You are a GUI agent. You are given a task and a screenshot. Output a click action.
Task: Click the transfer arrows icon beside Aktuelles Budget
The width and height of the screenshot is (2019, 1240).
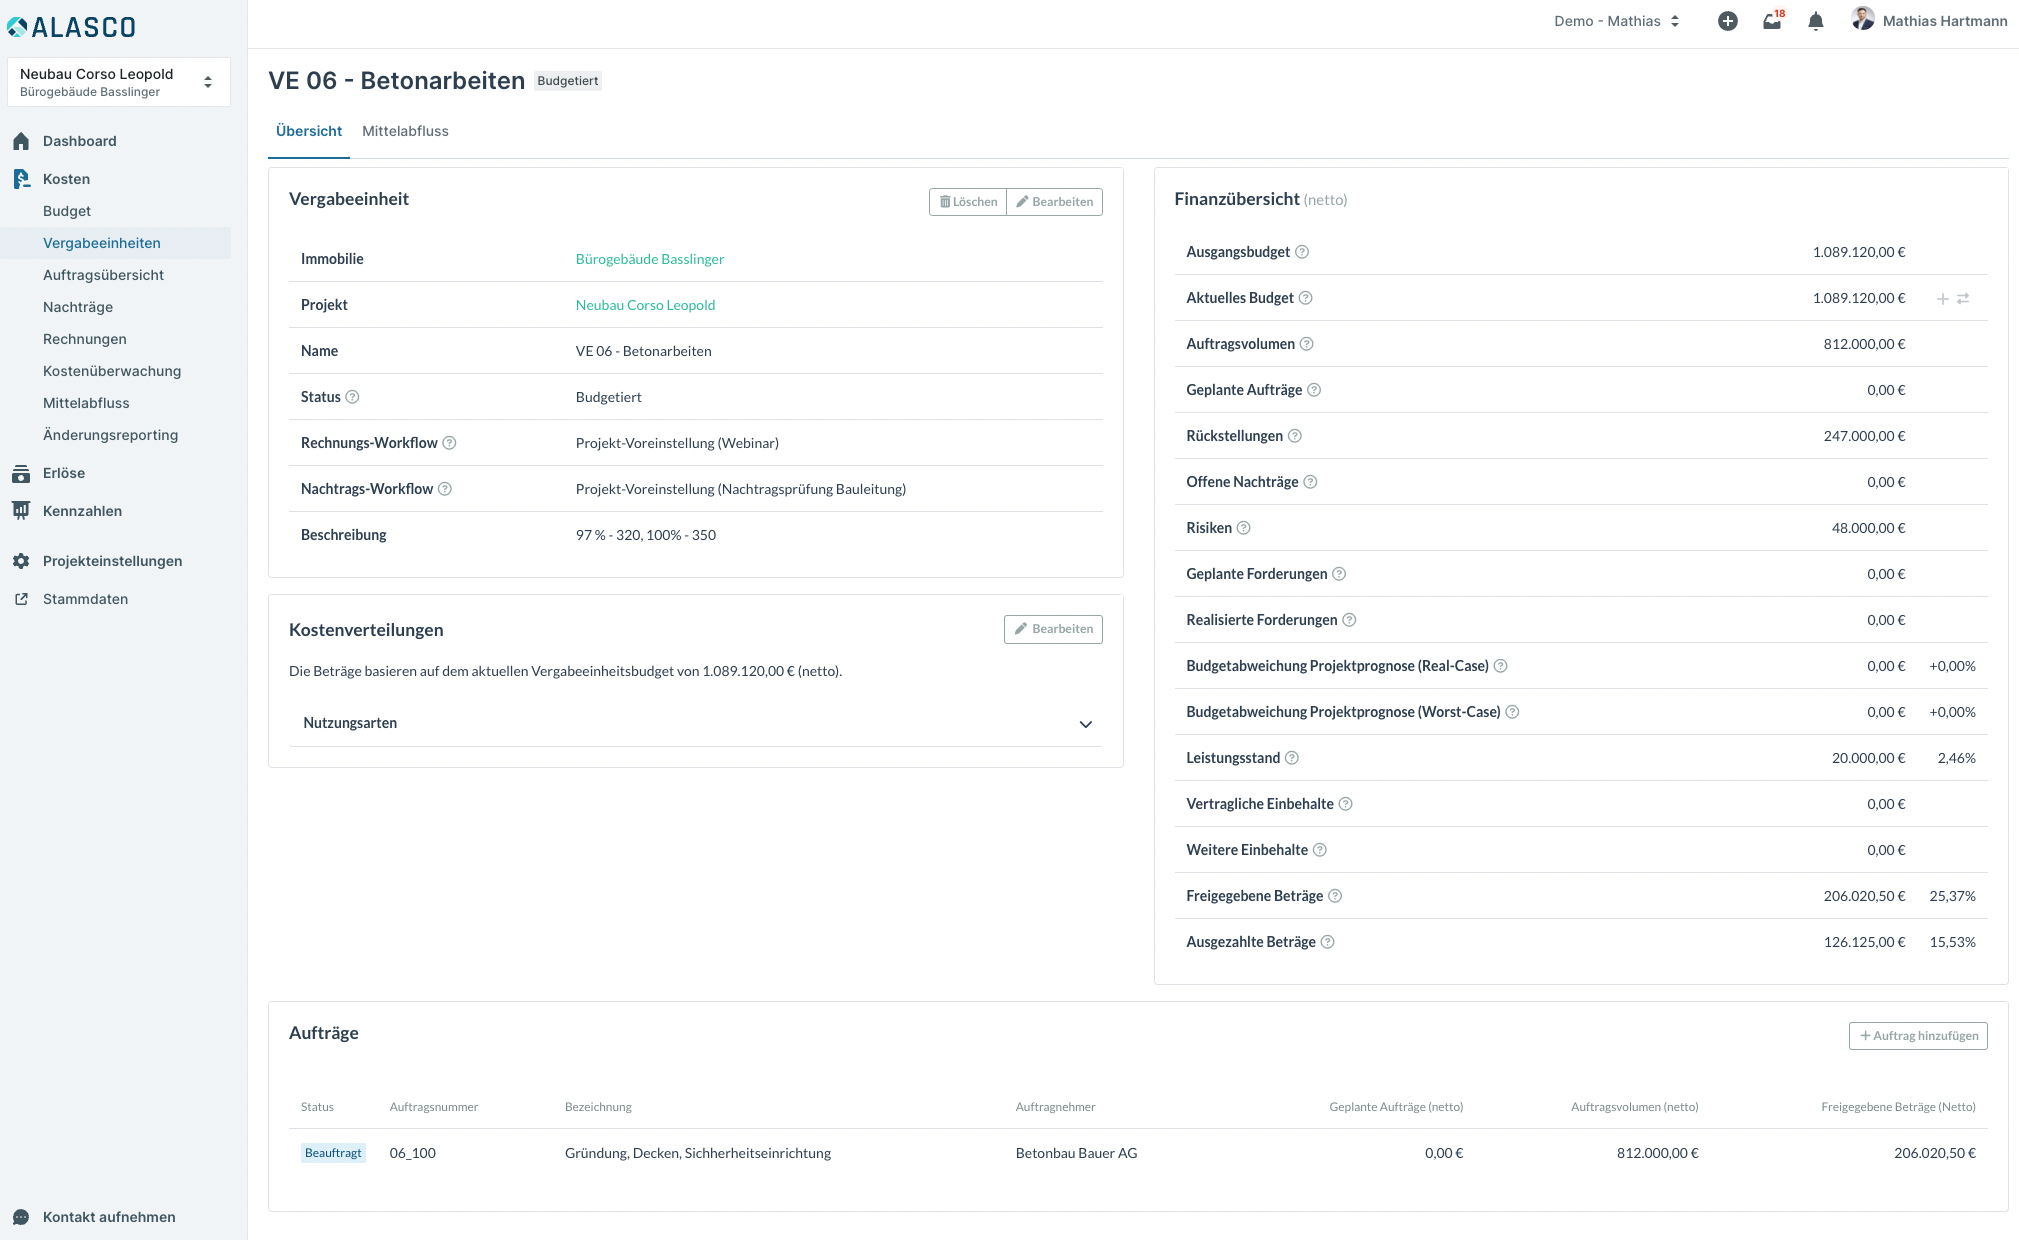tap(1963, 299)
